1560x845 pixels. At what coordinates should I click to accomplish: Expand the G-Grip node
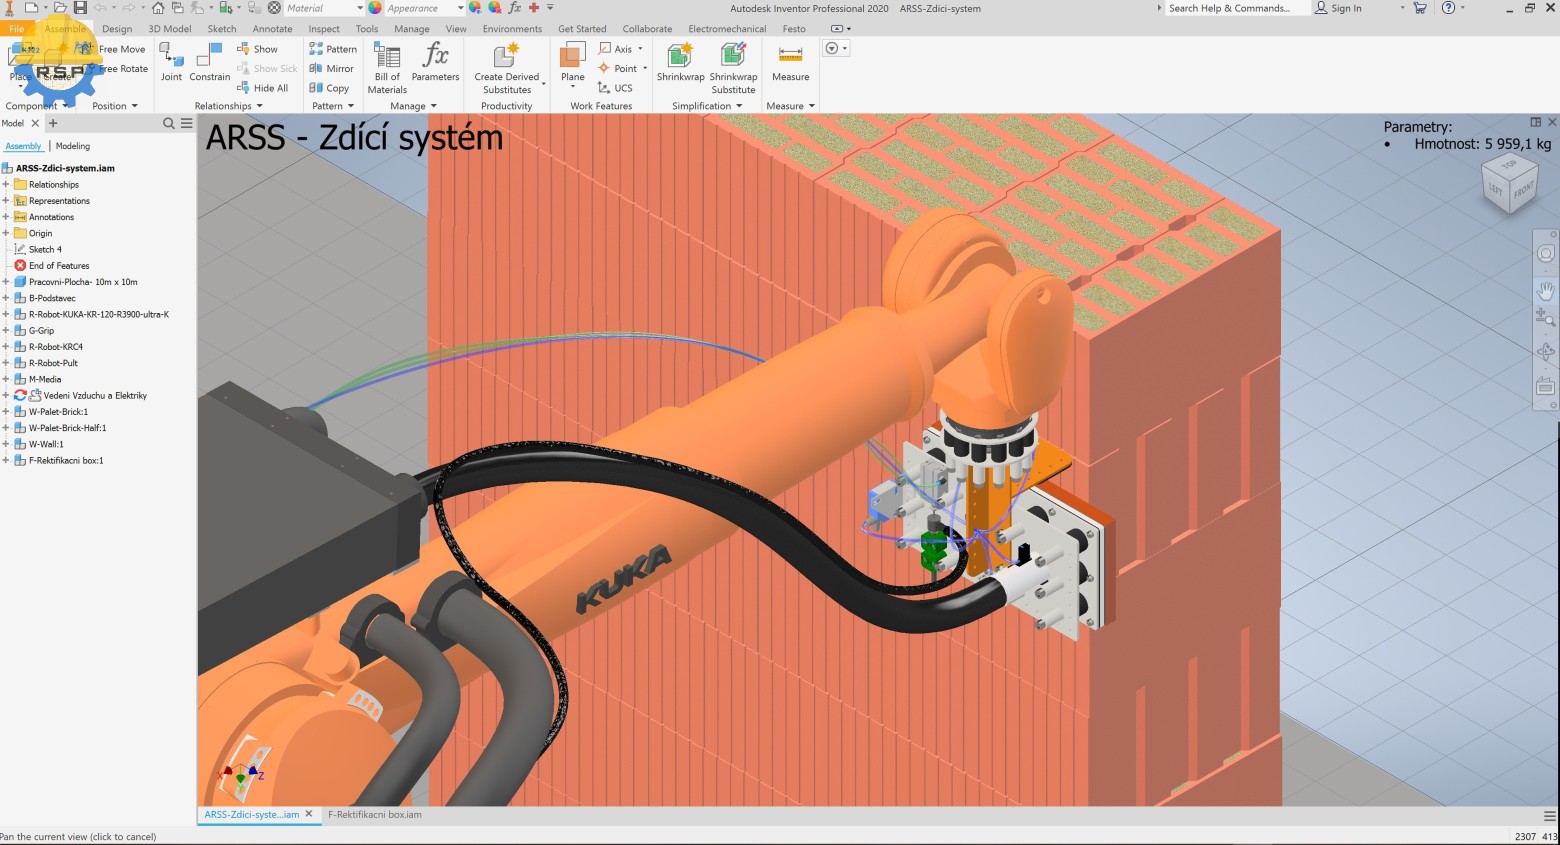[x=6, y=330]
